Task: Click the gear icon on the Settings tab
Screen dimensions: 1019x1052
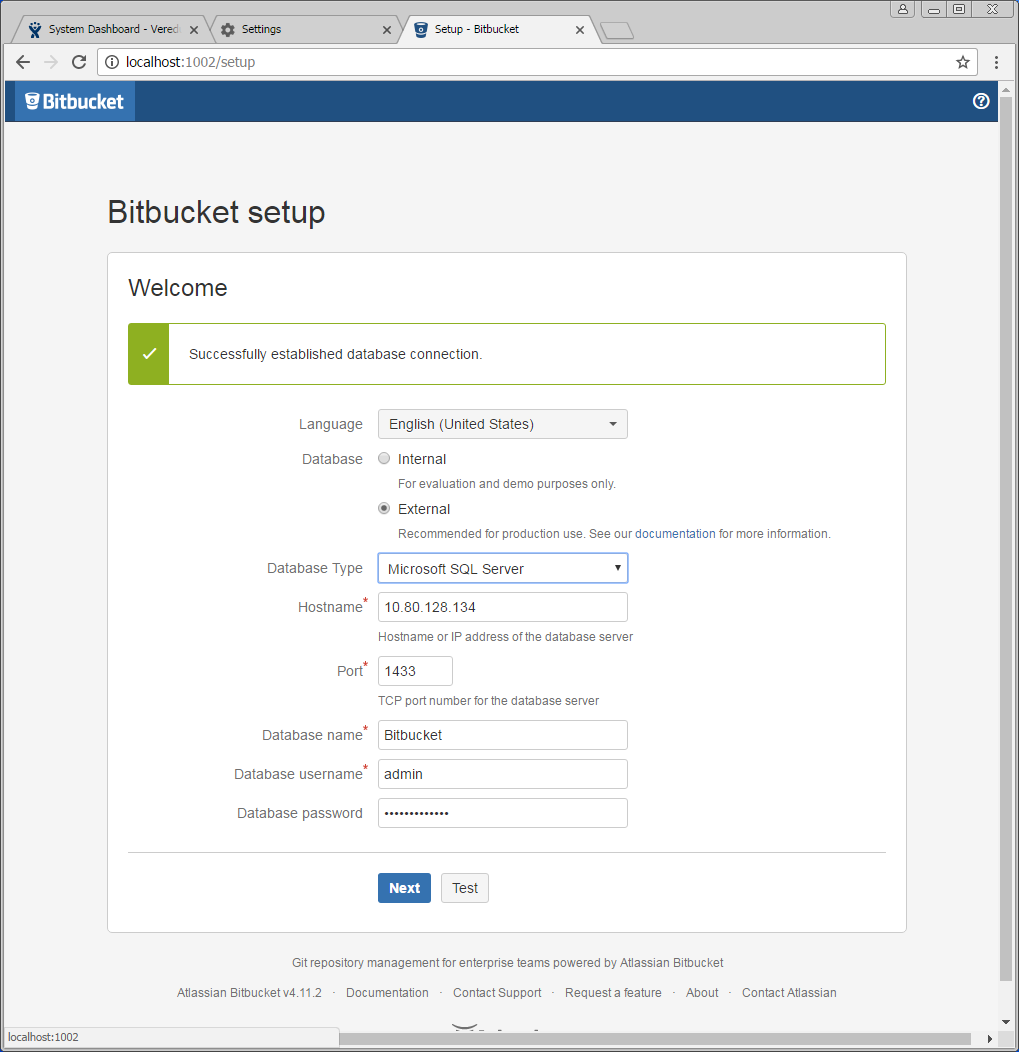Action: [226, 29]
